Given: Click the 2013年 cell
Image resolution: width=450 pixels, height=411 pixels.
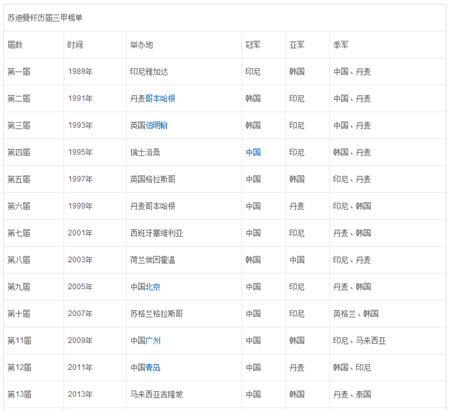Looking at the screenshot, I should tap(80, 395).
